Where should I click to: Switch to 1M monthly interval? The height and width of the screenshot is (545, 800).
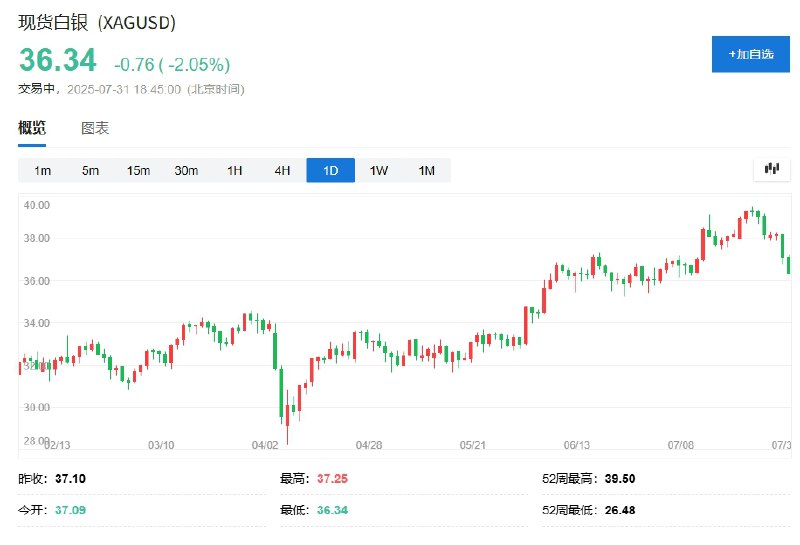click(427, 170)
